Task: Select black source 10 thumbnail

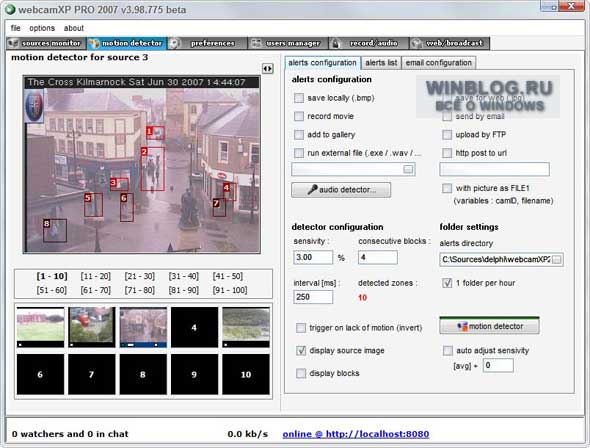Action: pyautogui.click(x=246, y=374)
